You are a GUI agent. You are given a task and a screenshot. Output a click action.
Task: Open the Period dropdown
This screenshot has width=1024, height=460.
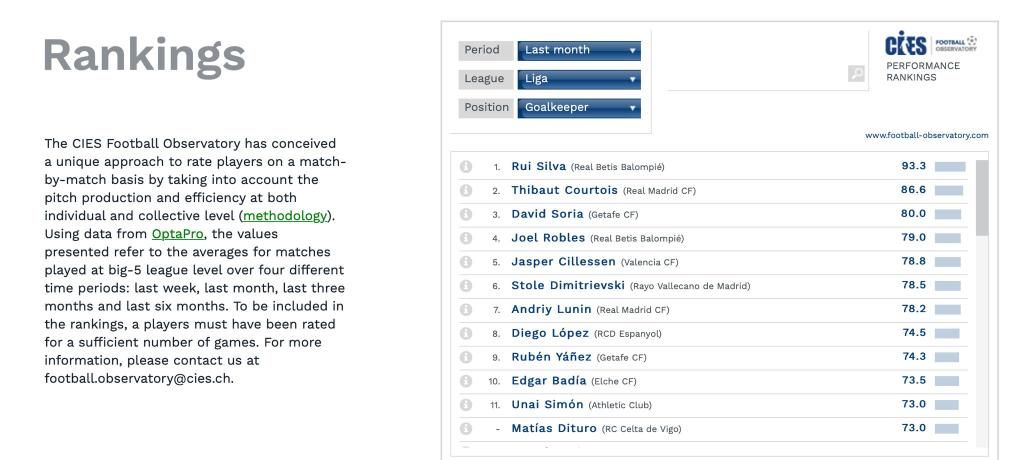point(579,50)
